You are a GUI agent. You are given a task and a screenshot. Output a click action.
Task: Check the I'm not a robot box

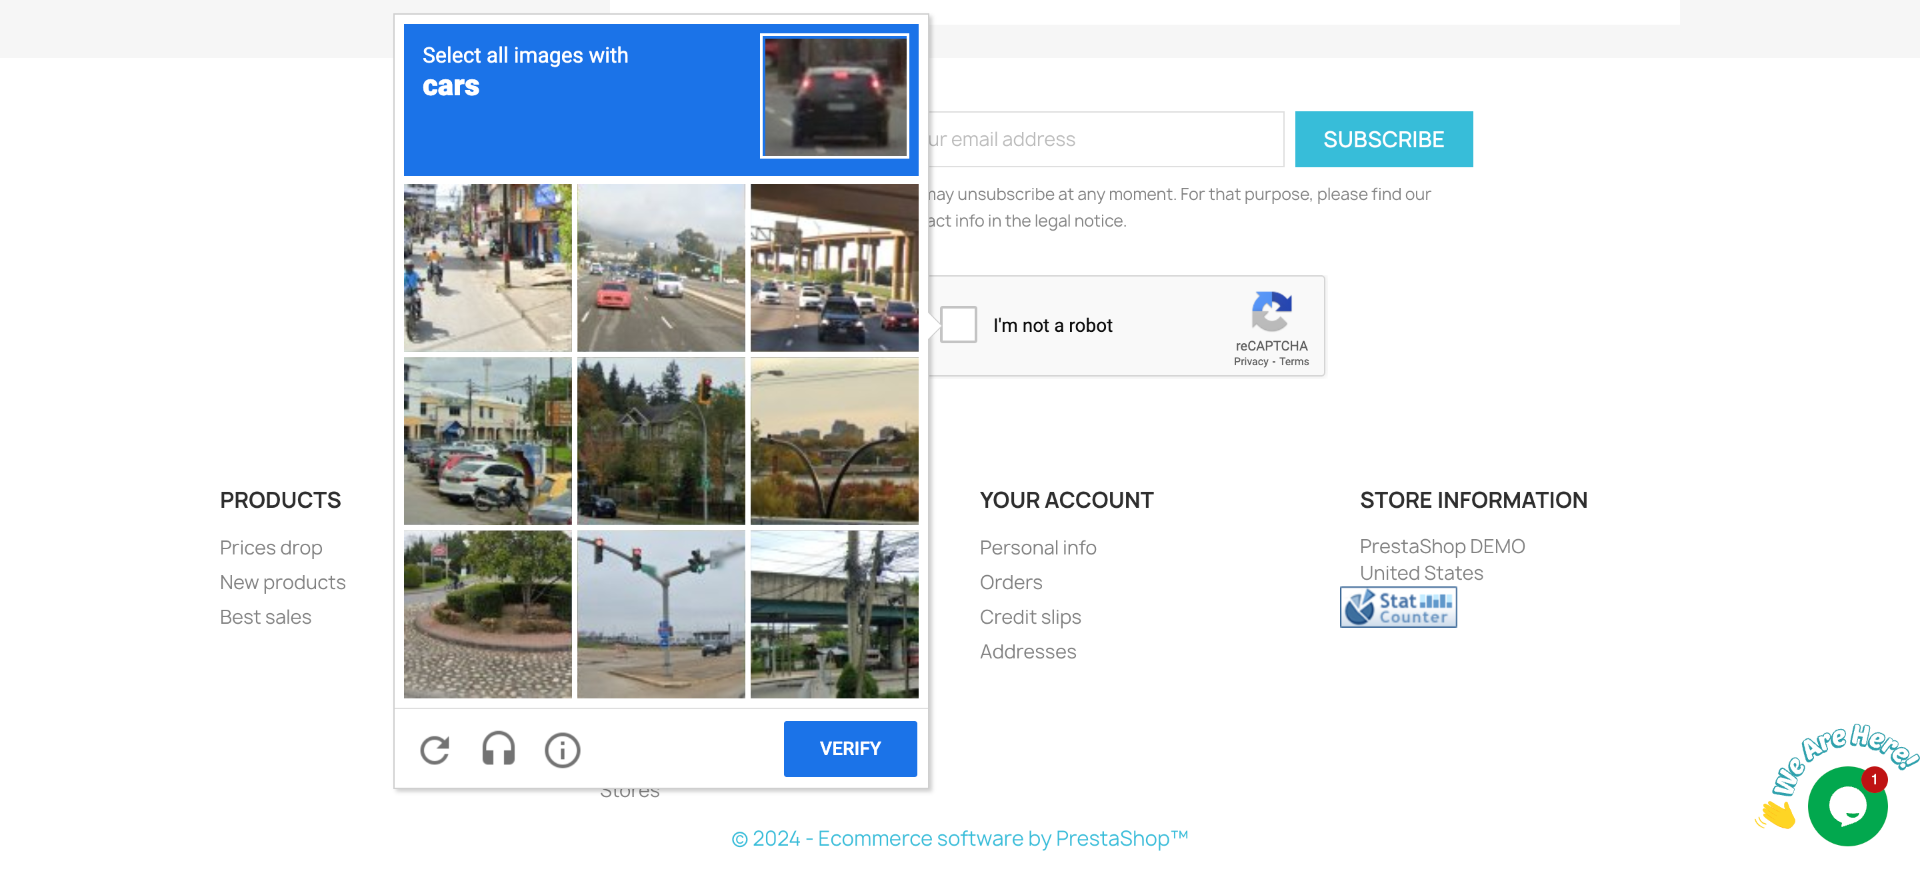pyautogui.click(x=958, y=325)
